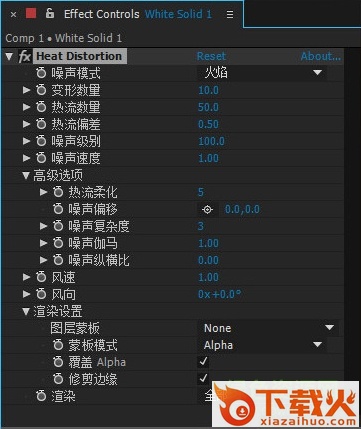Toggle stopwatch for 噪声纵横比
The width and height of the screenshot is (361, 429).
click(58, 260)
